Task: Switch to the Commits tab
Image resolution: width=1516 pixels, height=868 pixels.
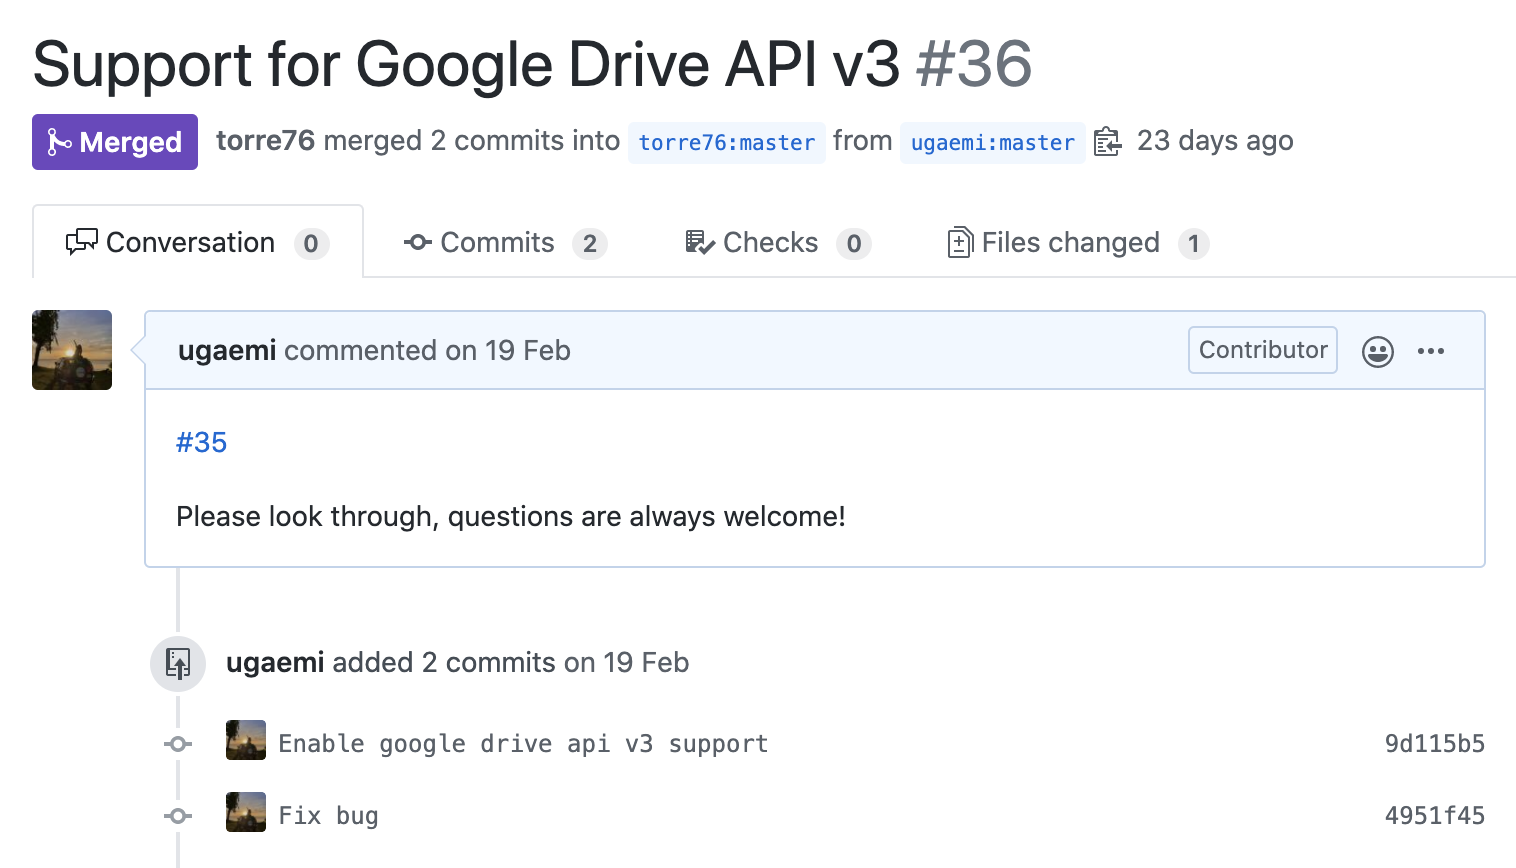Action: coord(505,243)
